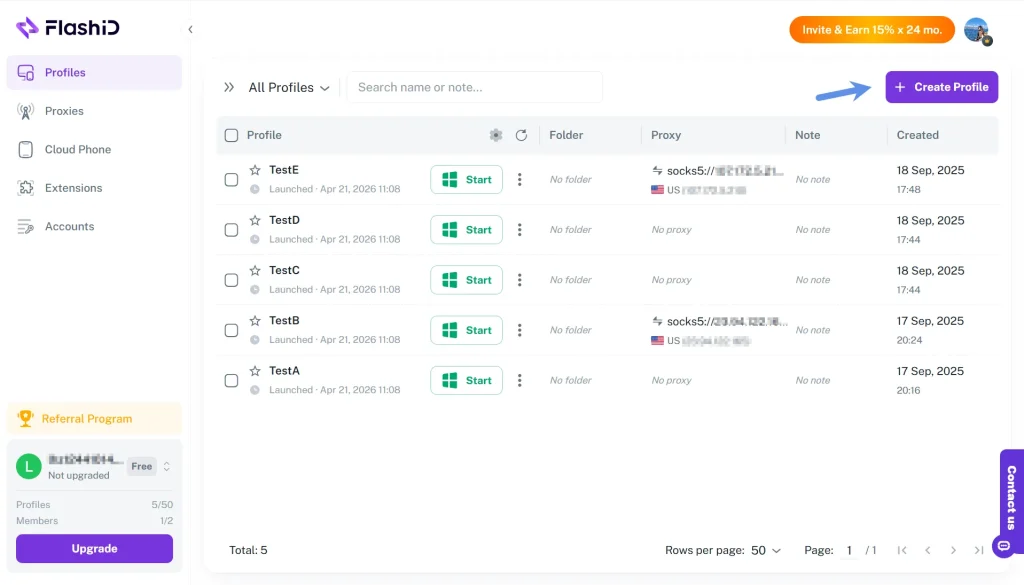Viewport: 1024px width, 585px height.
Task: Expand folder panel with double-chevron icon
Action: pyautogui.click(x=229, y=87)
